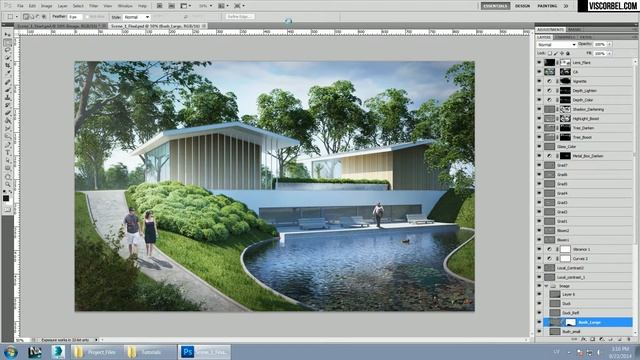
Task: Hide the Curves 1 adjustment layer
Action: click(539, 258)
